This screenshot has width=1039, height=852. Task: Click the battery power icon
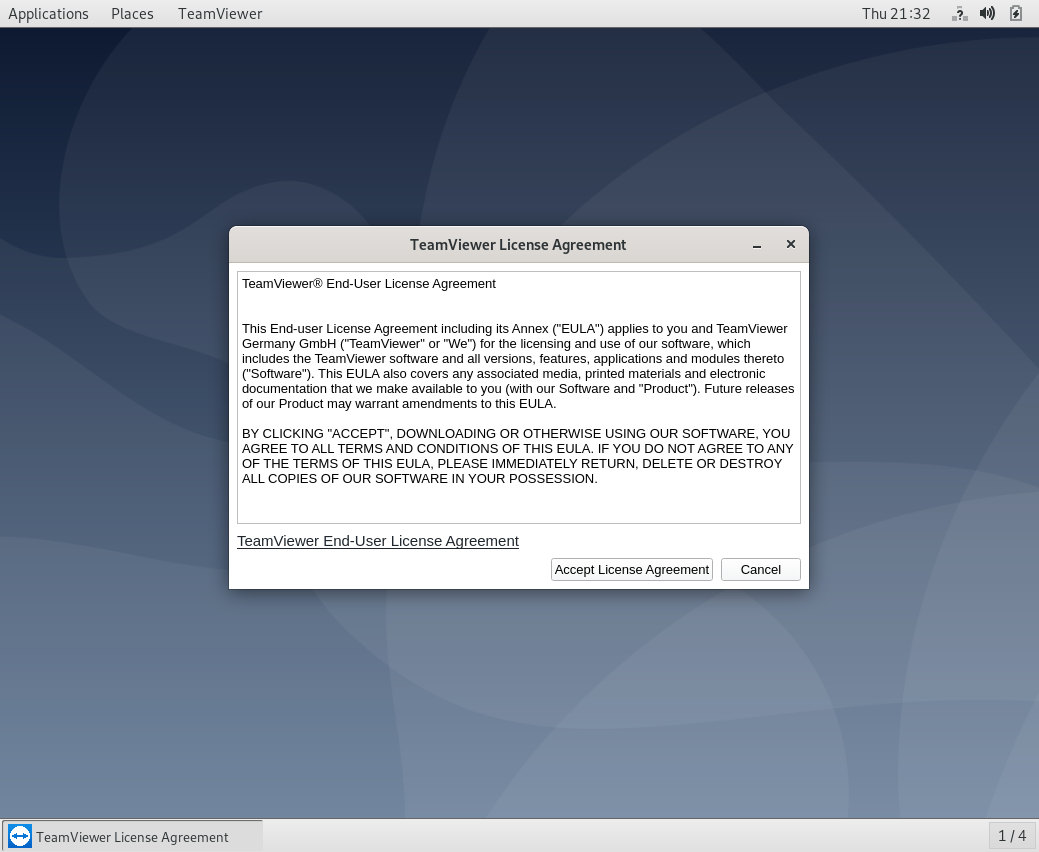1016,13
